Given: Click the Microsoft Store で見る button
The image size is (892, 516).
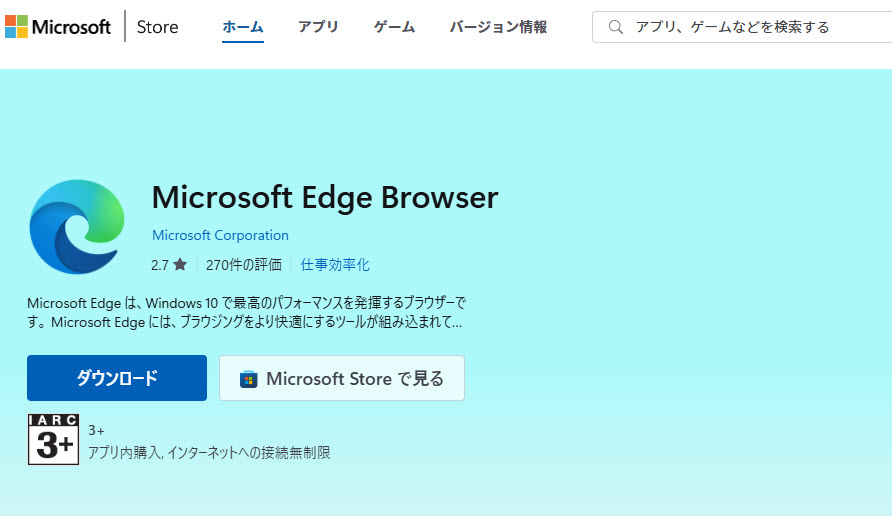Looking at the screenshot, I should click(x=342, y=379).
